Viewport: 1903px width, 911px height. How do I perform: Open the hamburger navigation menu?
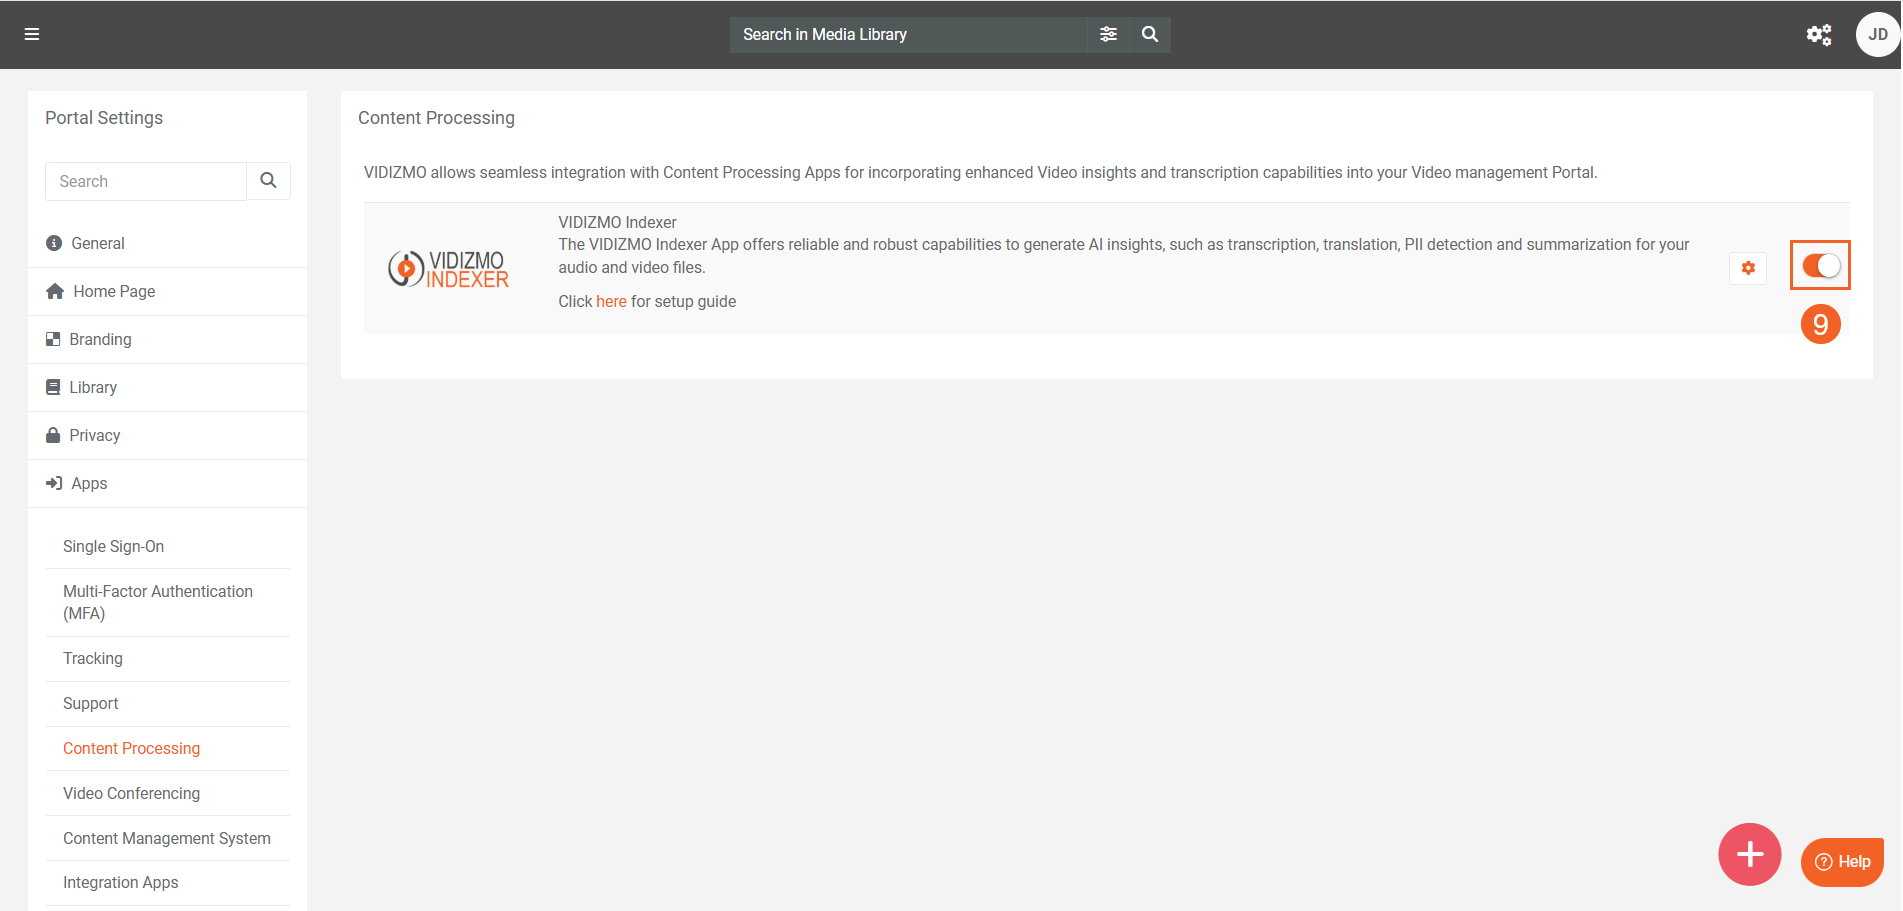click(x=32, y=34)
